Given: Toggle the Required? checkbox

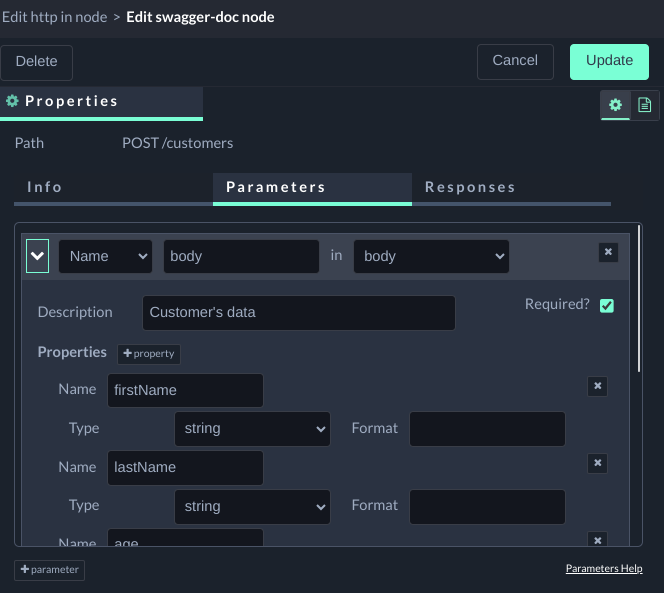Looking at the screenshot, I should point(607,306).
